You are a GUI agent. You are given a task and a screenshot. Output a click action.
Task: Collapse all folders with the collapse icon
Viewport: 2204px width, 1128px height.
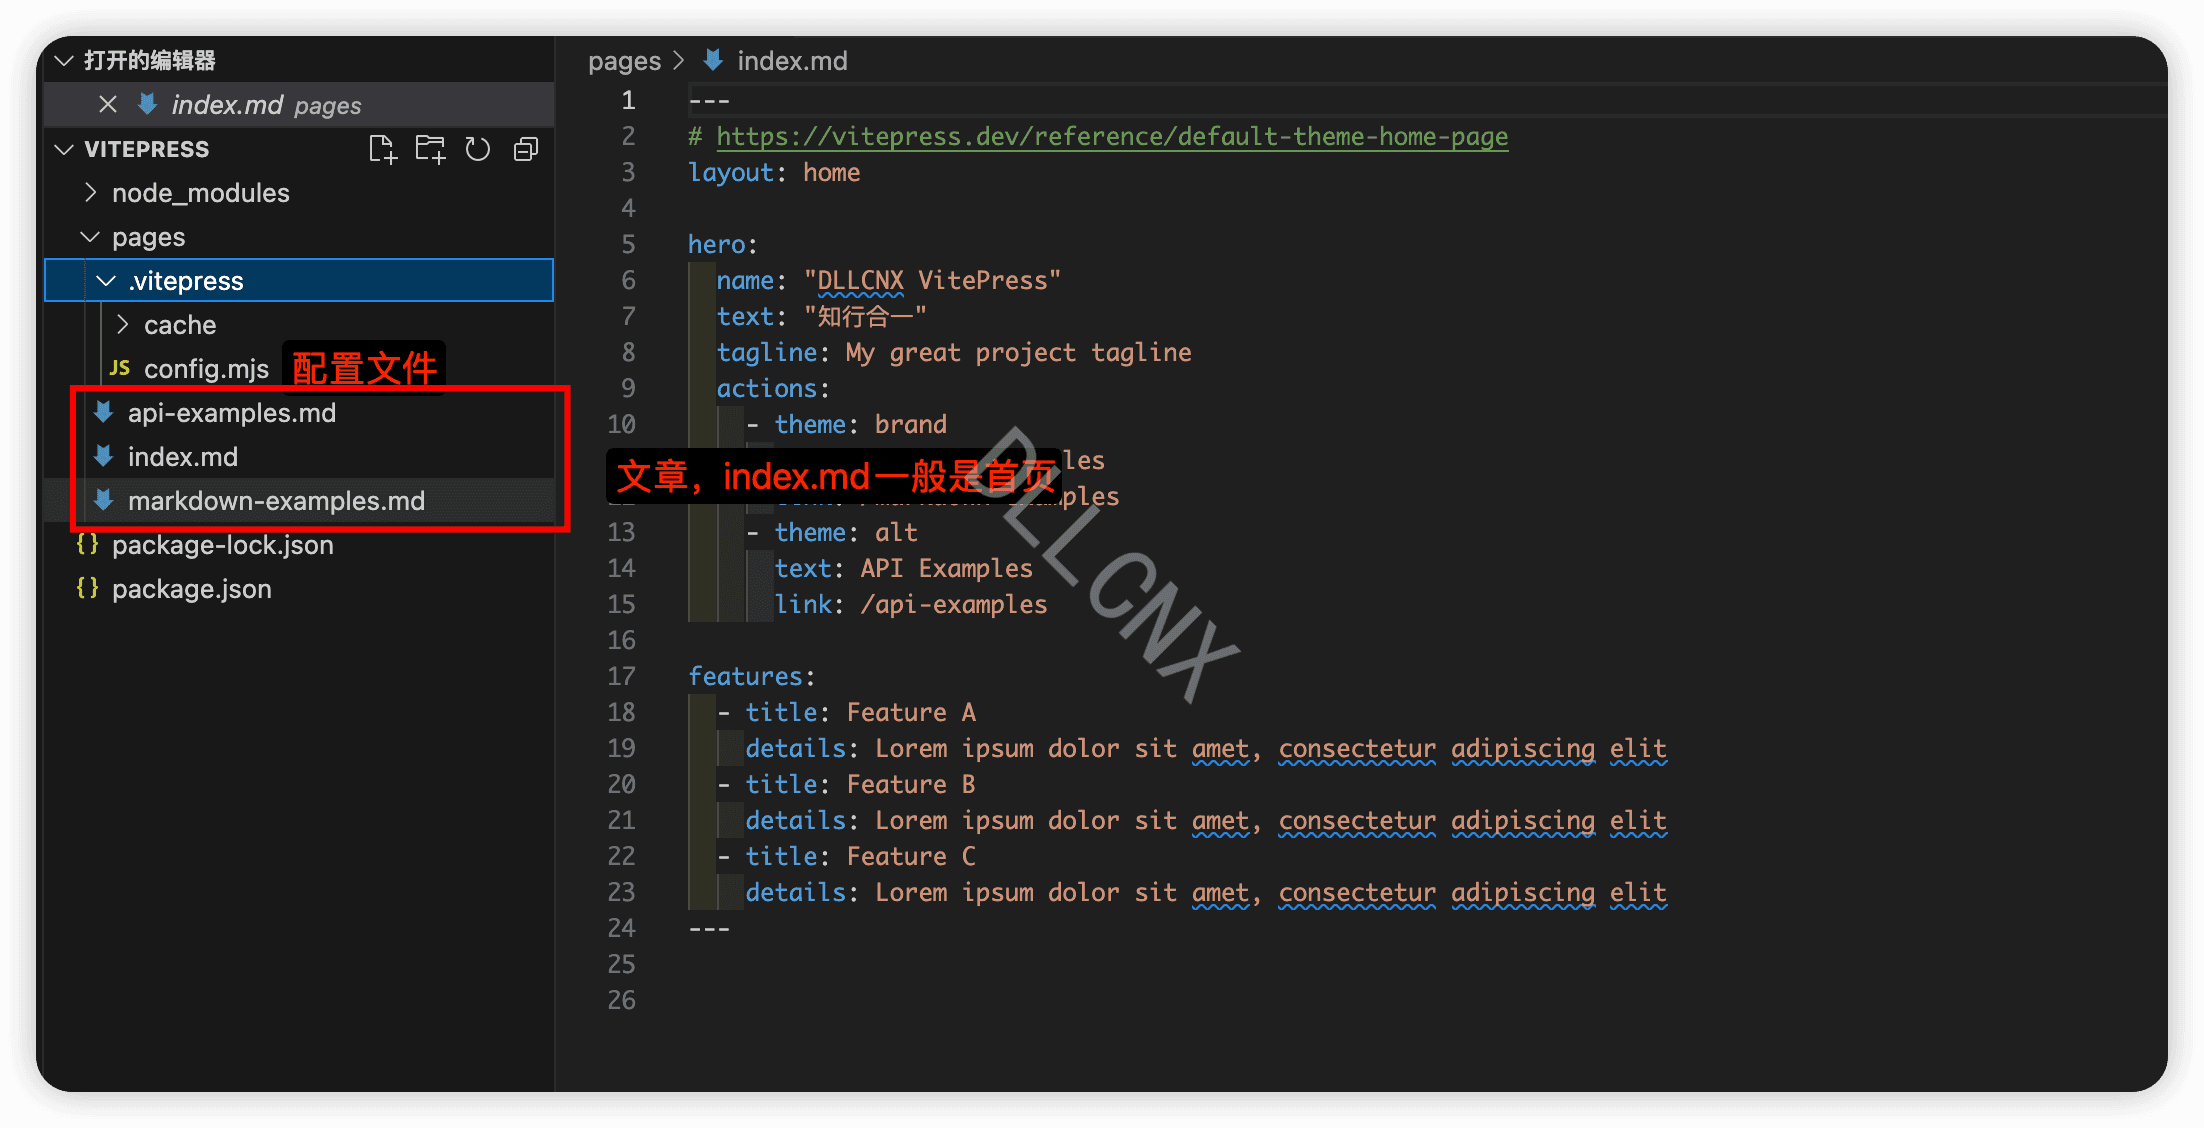point(526,149)
